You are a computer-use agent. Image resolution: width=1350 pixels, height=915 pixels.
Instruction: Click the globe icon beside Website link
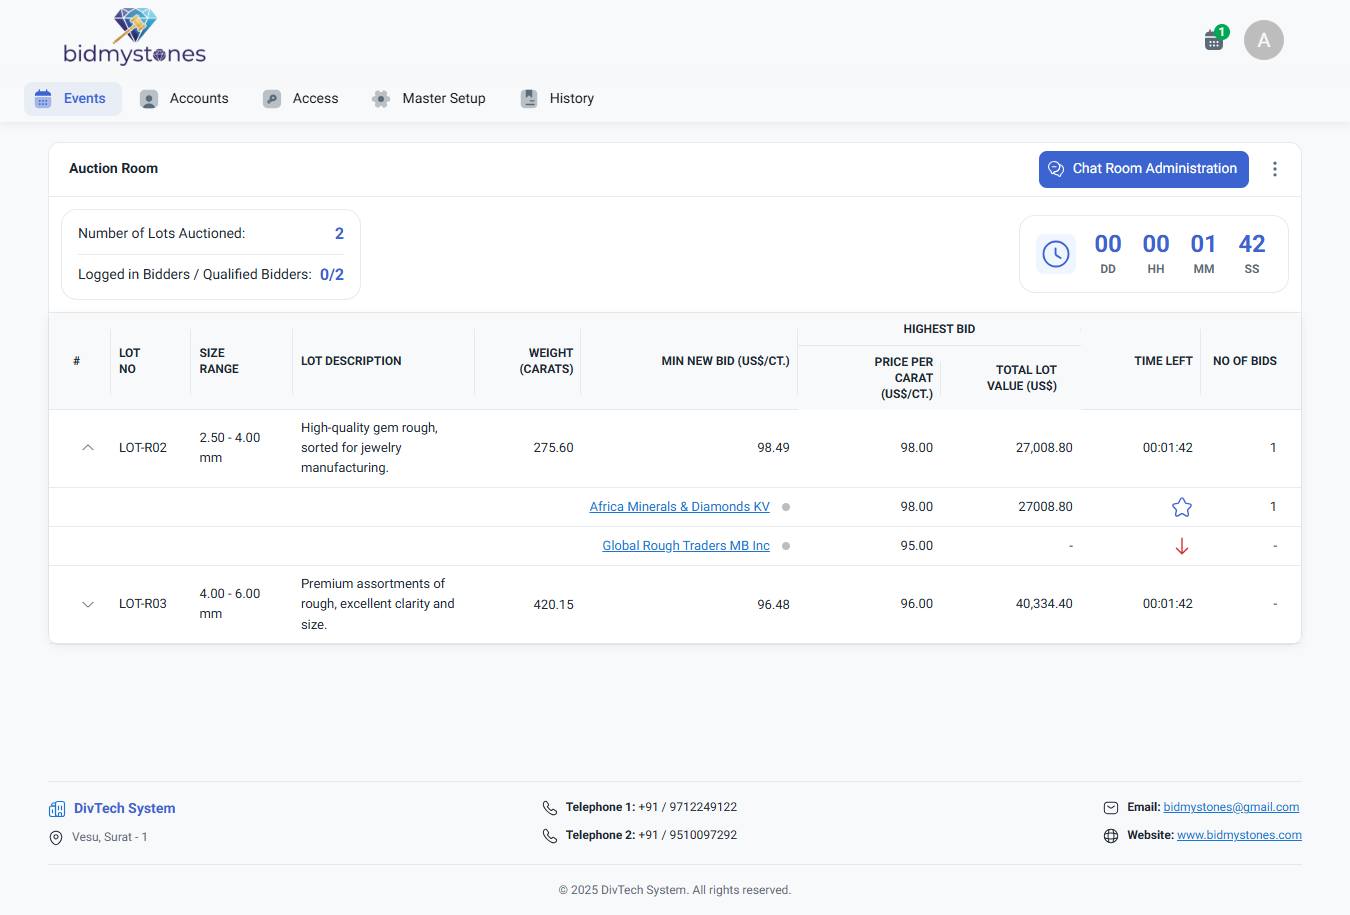pos(1111,835)
